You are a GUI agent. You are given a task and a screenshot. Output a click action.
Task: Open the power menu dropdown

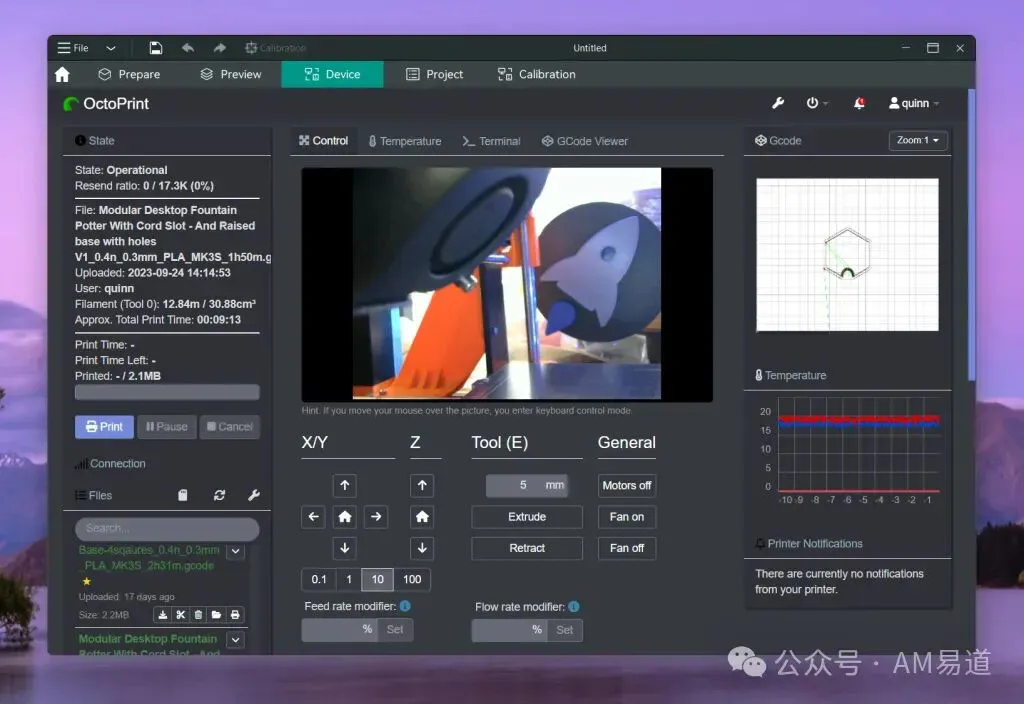(x=817, y=103)
